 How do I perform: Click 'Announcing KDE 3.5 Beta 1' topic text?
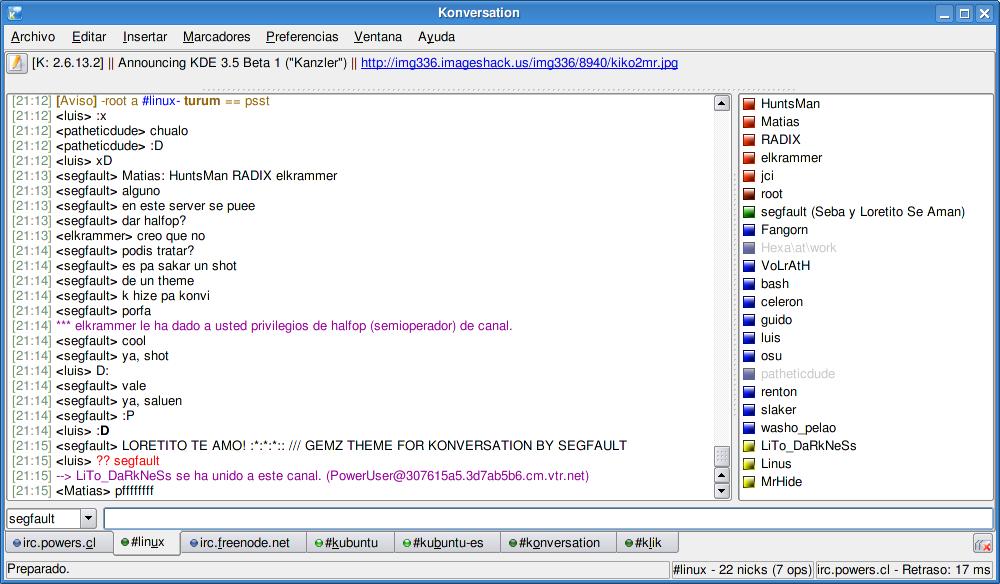click(x=232, y=62)
